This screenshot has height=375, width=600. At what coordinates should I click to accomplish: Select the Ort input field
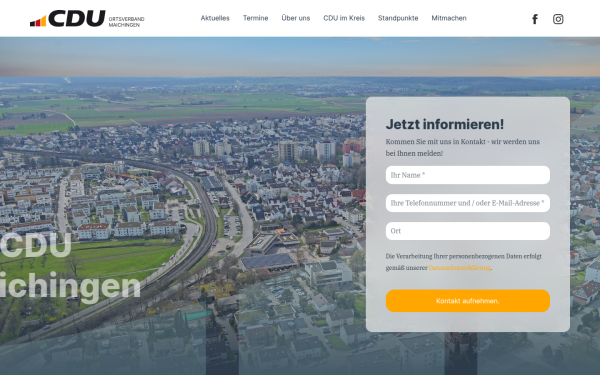click(x=468, y=231)
